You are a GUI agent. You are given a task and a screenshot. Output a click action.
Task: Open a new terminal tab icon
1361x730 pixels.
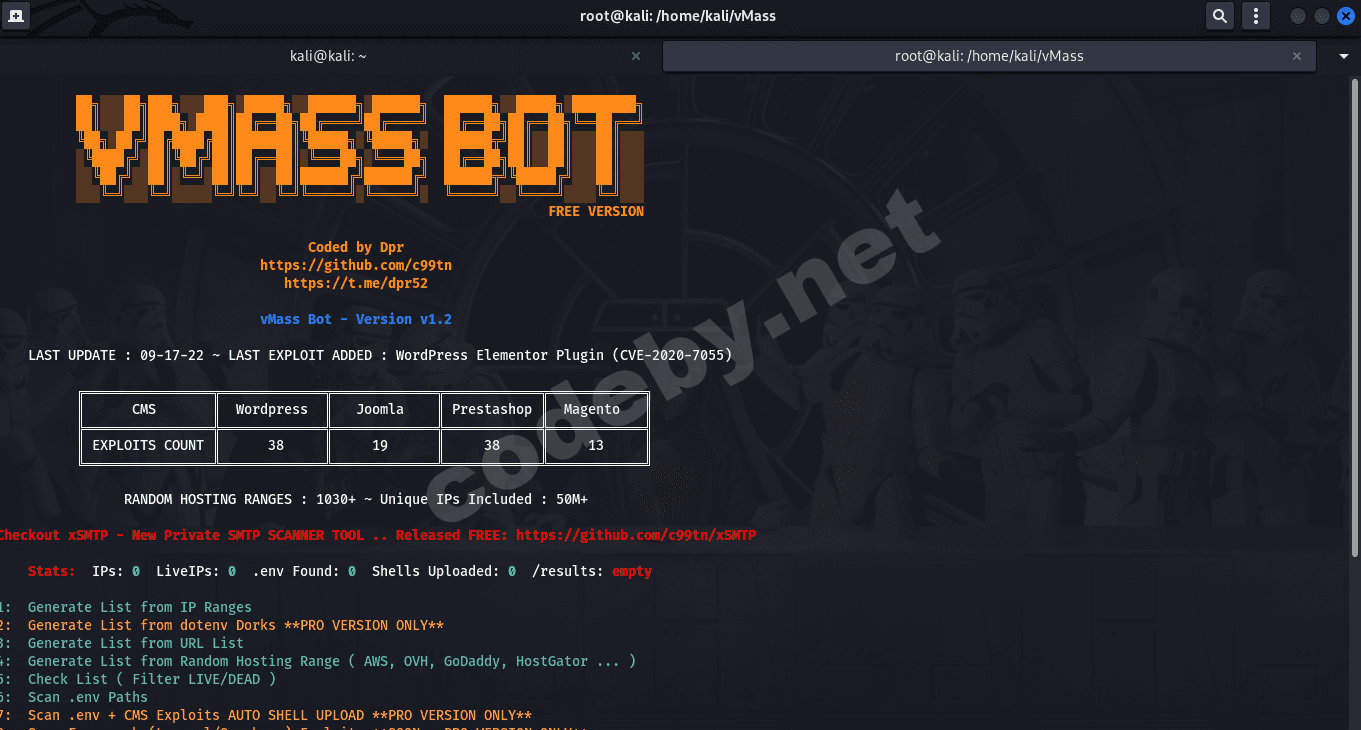[x=18, y=16]
